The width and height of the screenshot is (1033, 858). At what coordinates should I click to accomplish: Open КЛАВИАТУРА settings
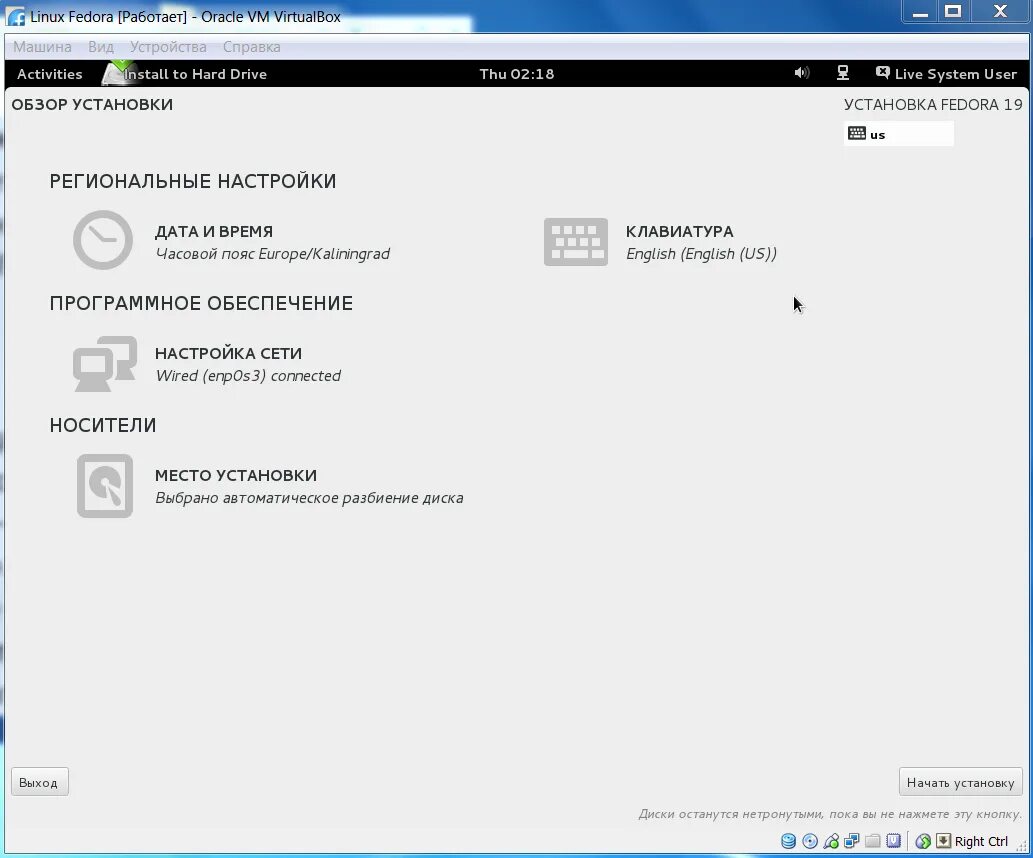tap(679, 232)
